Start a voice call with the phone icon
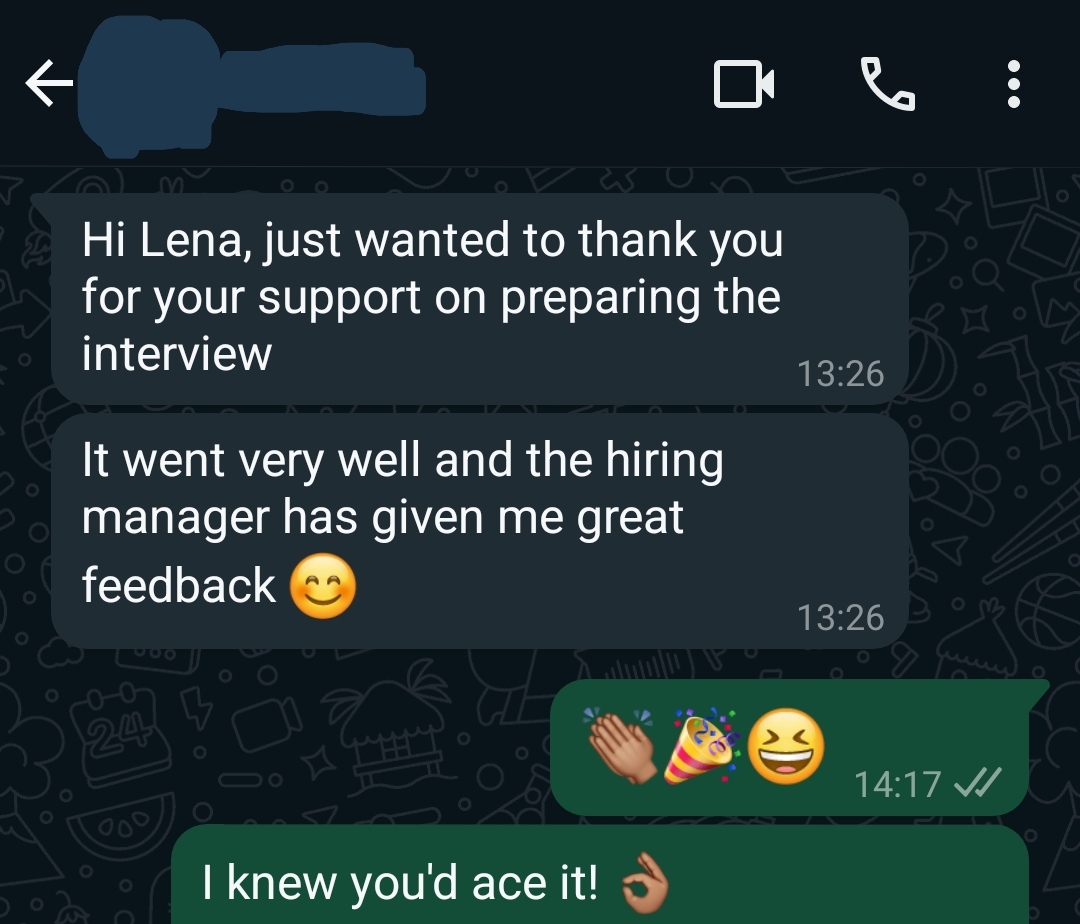Image resolution: width=1080 pixels, height=924 pixels. [x=888, y=83]
